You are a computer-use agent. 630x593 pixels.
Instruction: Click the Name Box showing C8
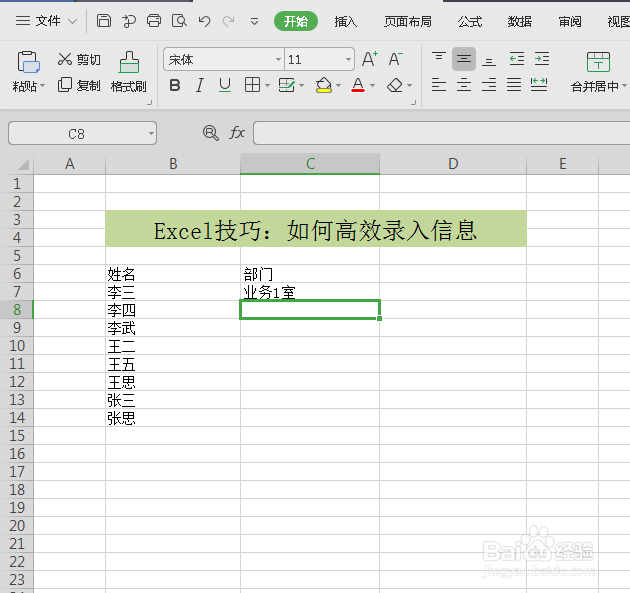77,133
